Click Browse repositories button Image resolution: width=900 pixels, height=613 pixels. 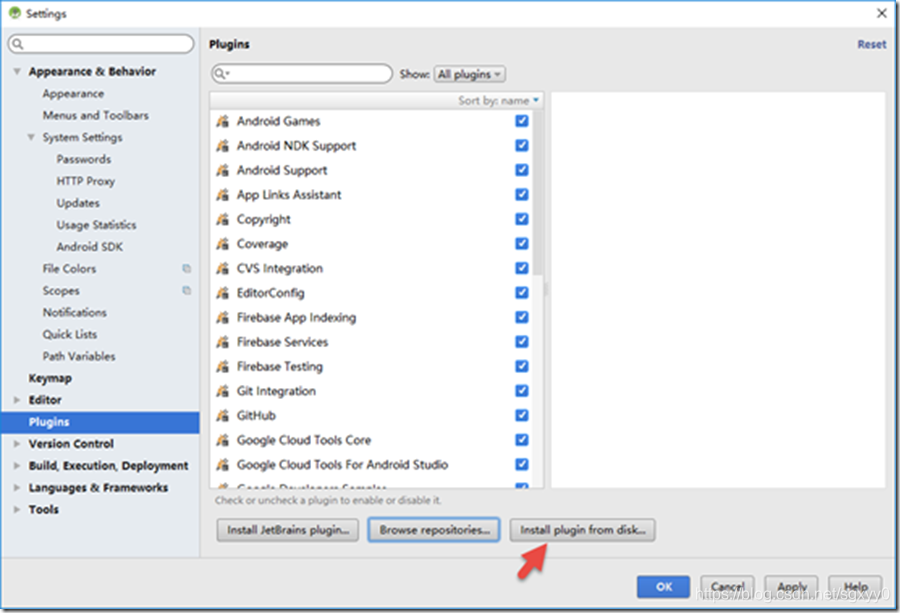tap(434, 530)
